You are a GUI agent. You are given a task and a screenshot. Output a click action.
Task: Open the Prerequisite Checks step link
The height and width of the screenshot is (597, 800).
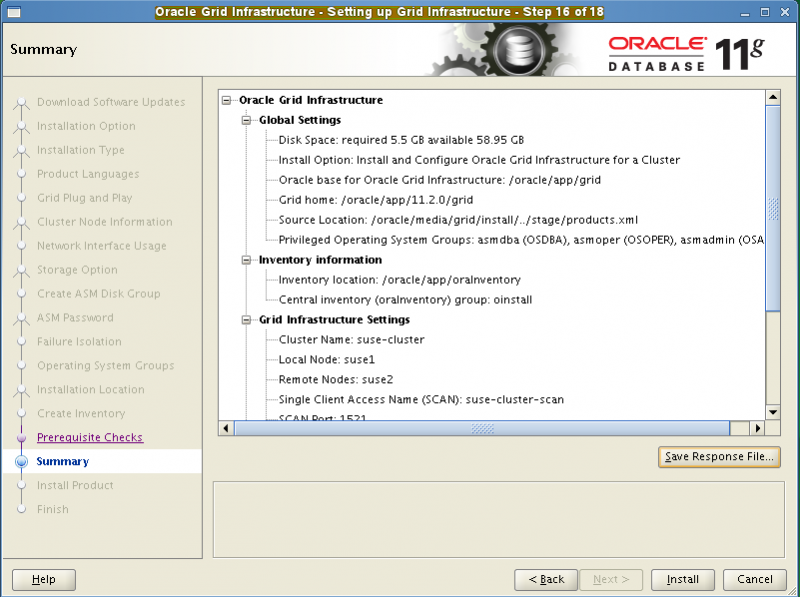(x=91, y=437)
